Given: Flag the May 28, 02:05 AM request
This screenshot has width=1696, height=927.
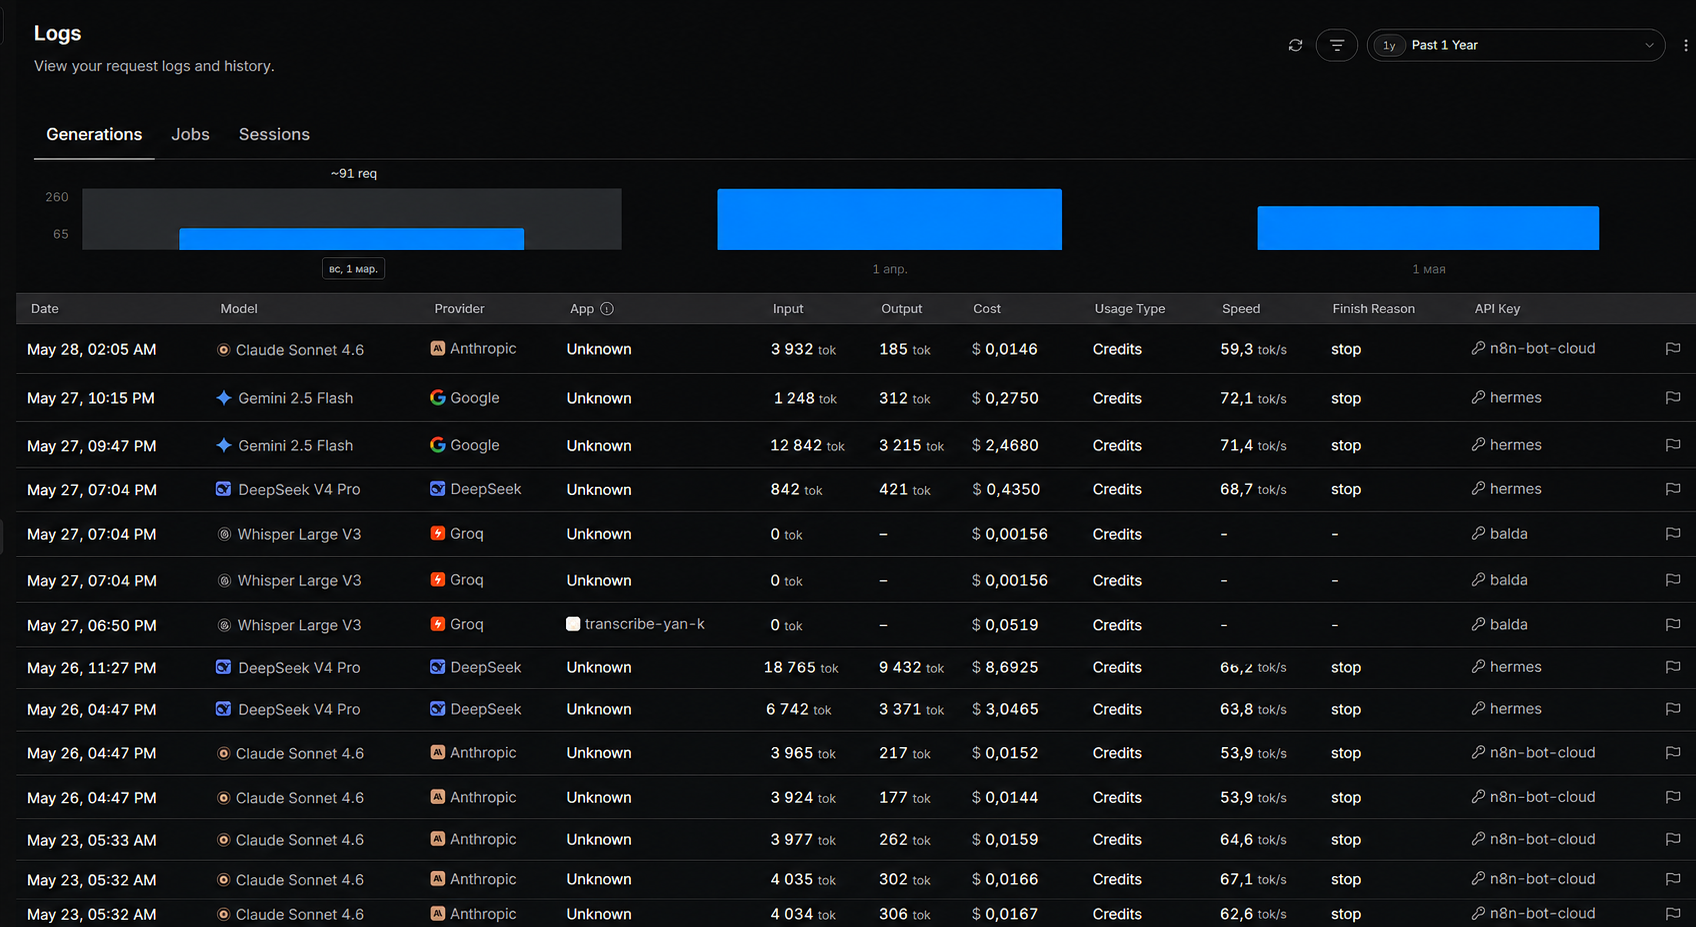Looking at the screenshot, I should click(x=1673, y=349).
